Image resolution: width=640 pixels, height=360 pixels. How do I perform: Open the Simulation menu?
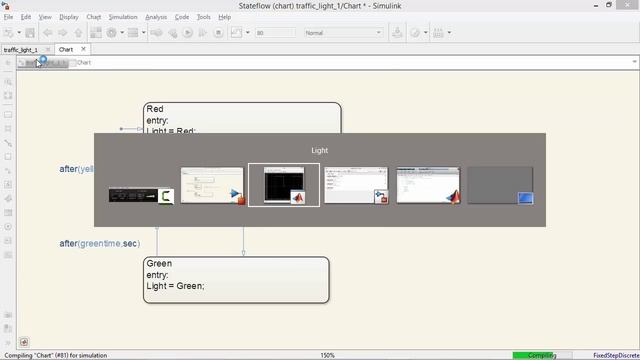(x=123, y=17)
